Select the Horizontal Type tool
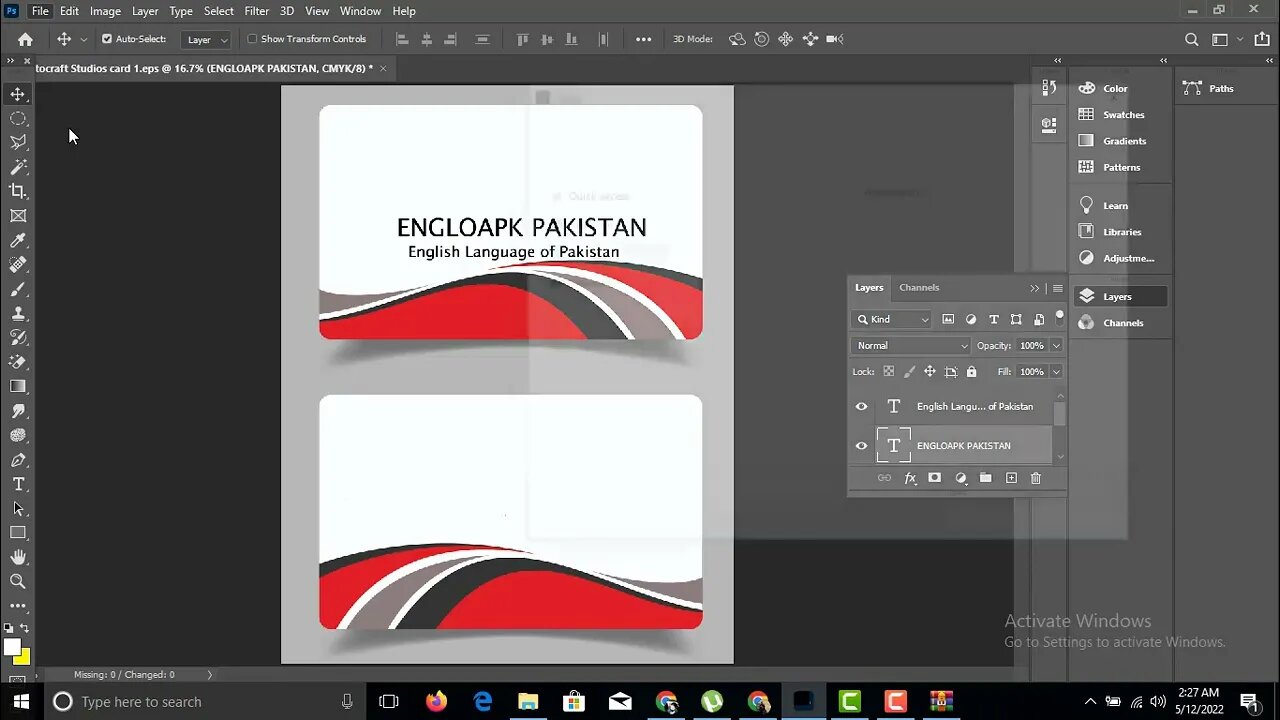 (18, 484)
